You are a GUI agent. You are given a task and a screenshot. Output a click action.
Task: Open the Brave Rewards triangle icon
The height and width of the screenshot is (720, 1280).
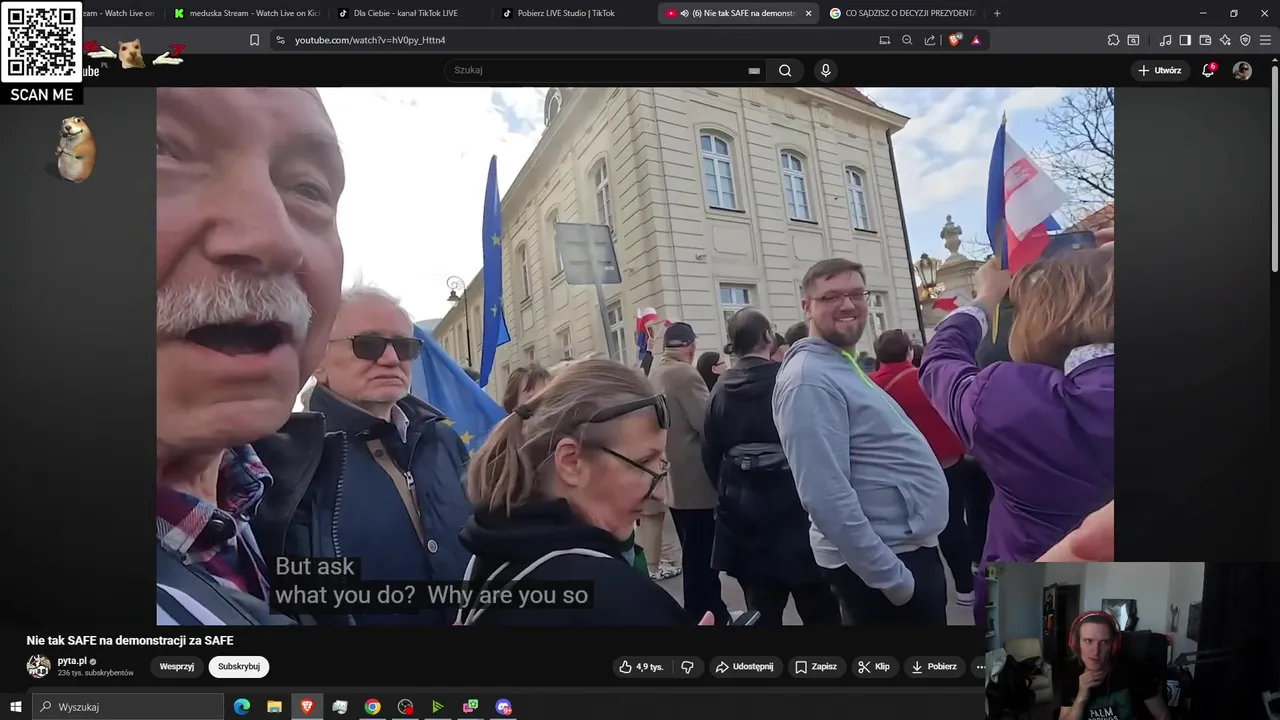[976, 40]
